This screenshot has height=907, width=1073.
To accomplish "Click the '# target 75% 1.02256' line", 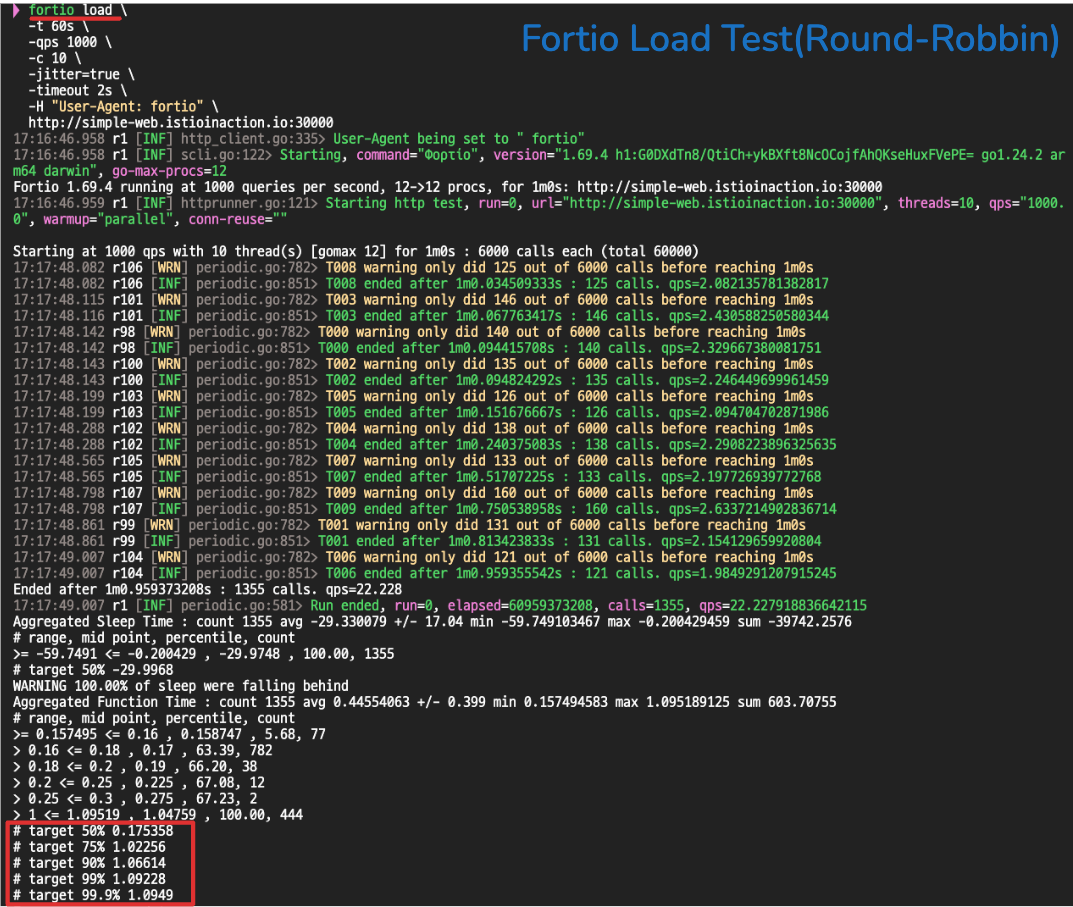I will pos(89,847).
